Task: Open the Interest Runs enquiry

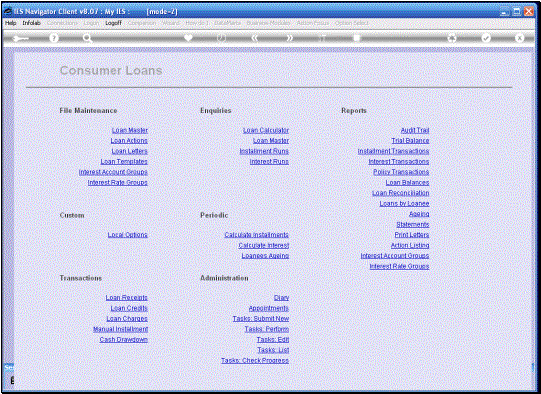Action: coord(269,161)
